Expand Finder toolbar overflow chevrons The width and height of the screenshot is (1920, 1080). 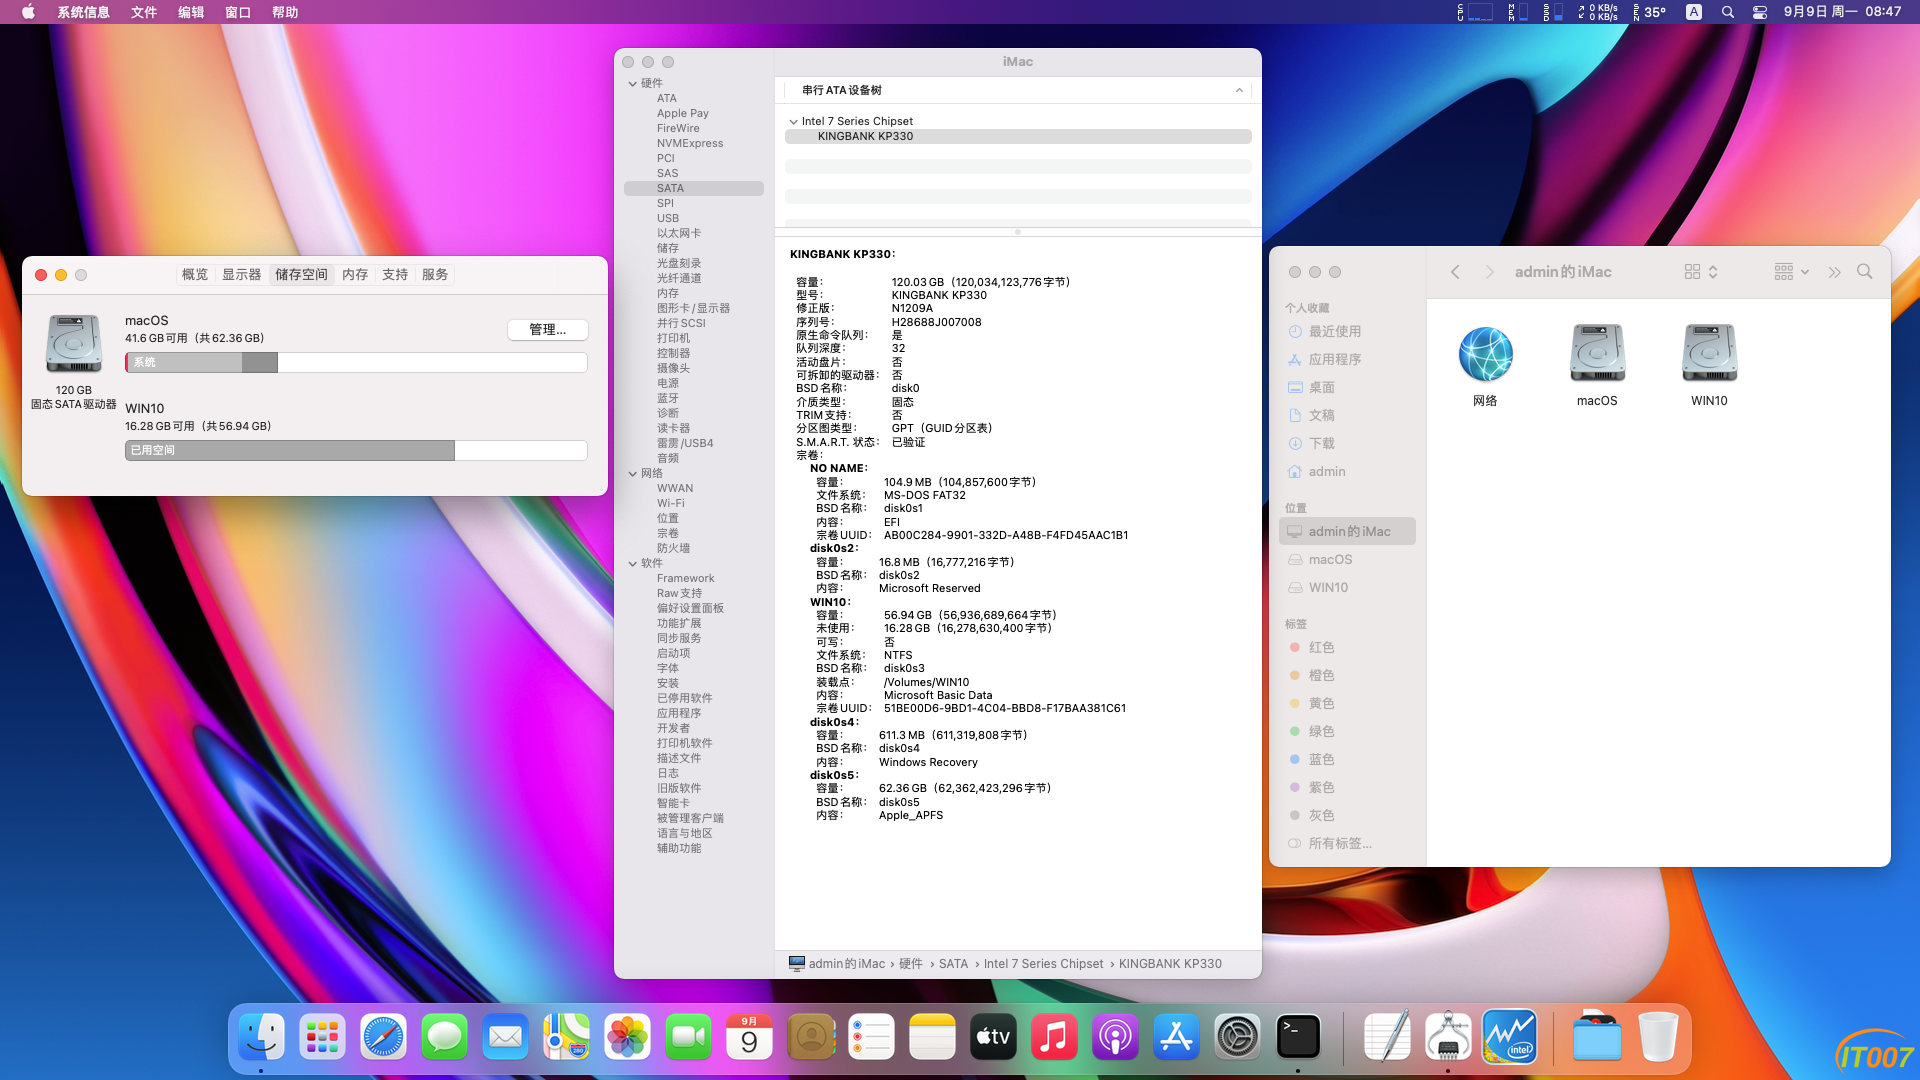[1834, 272]
